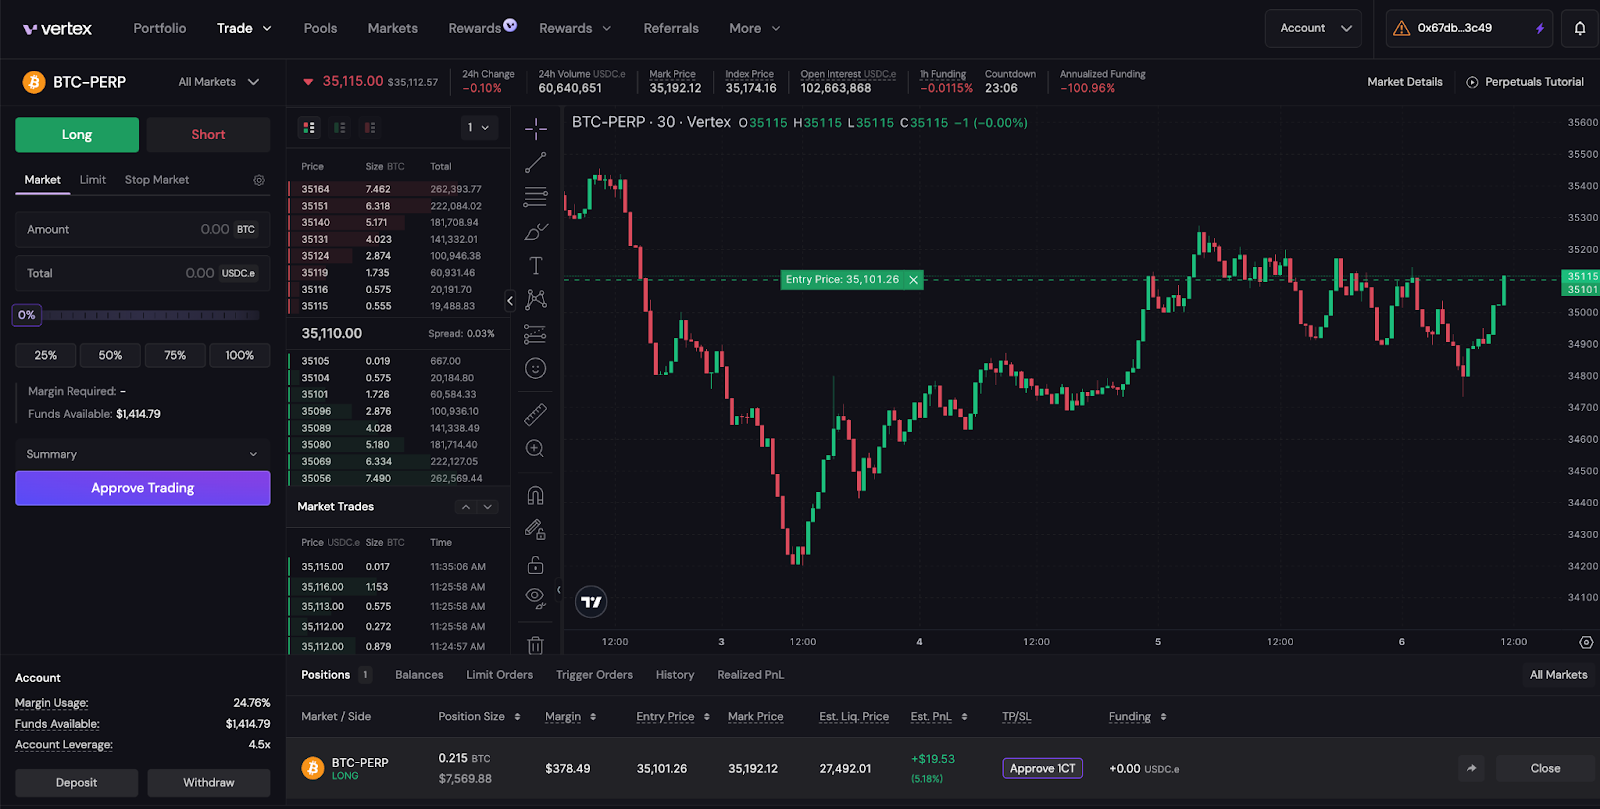This screenshot has width=1600, height=809.
Task: Show combined bids and asks orderbook view
Action: 309,127
